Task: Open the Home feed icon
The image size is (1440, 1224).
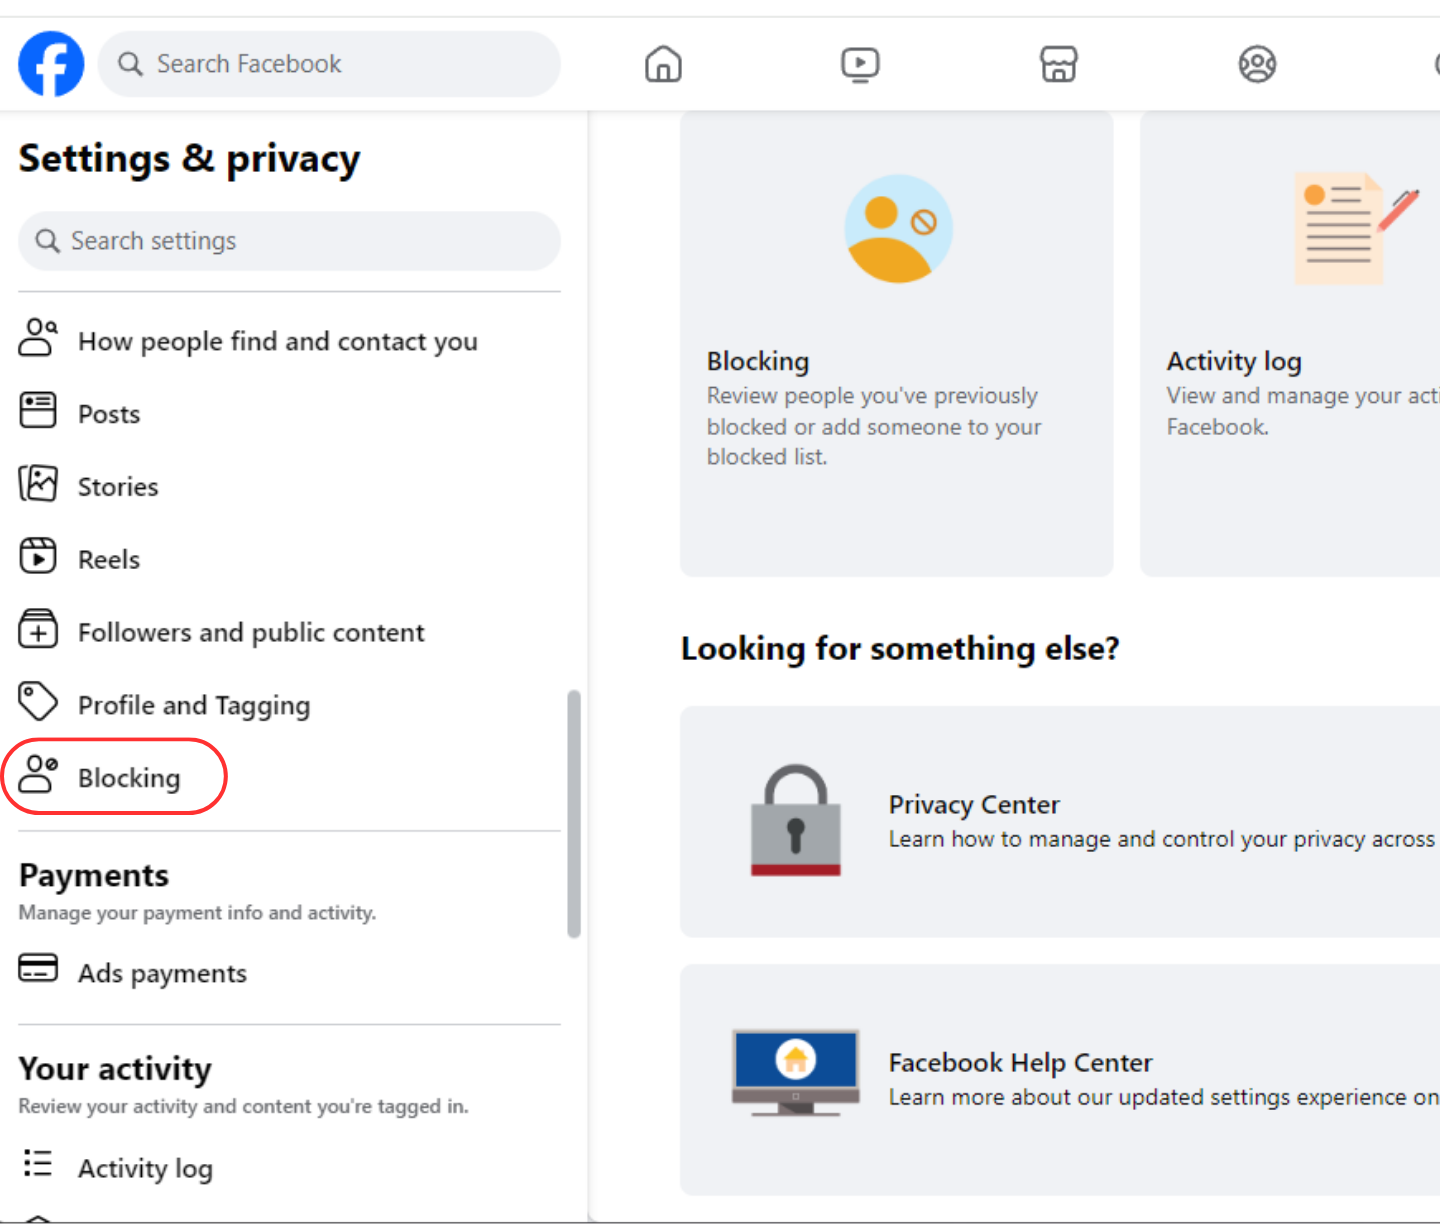Action: point(663,64)
